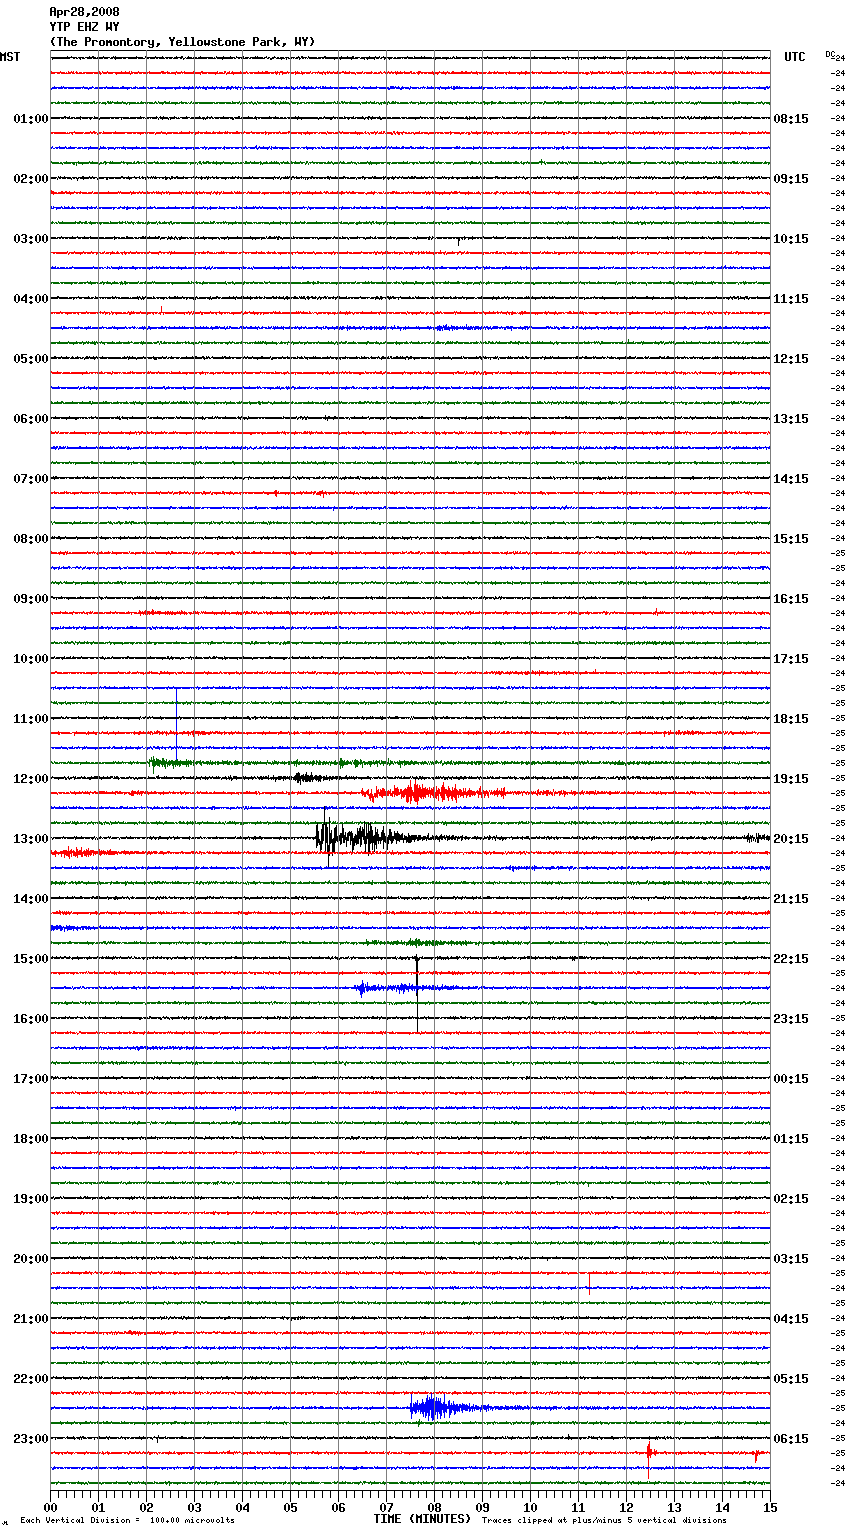Image resolution: width=850 pixels, height=1534 pixels.
Task: Click the minute tick label 05
Action: point(290,1507)
